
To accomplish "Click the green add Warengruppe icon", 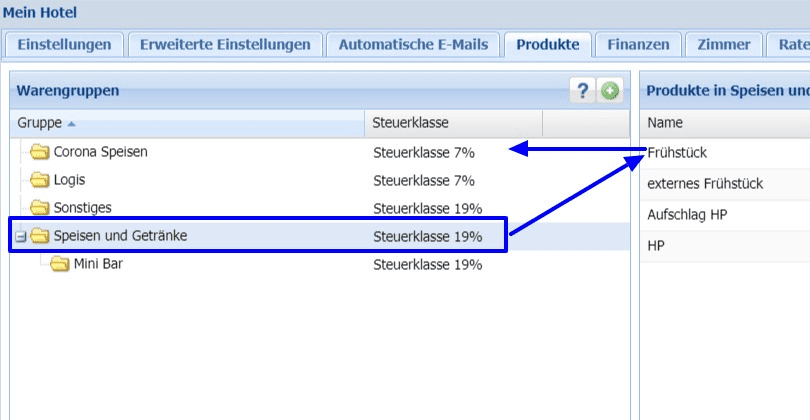I will (609, 91).
